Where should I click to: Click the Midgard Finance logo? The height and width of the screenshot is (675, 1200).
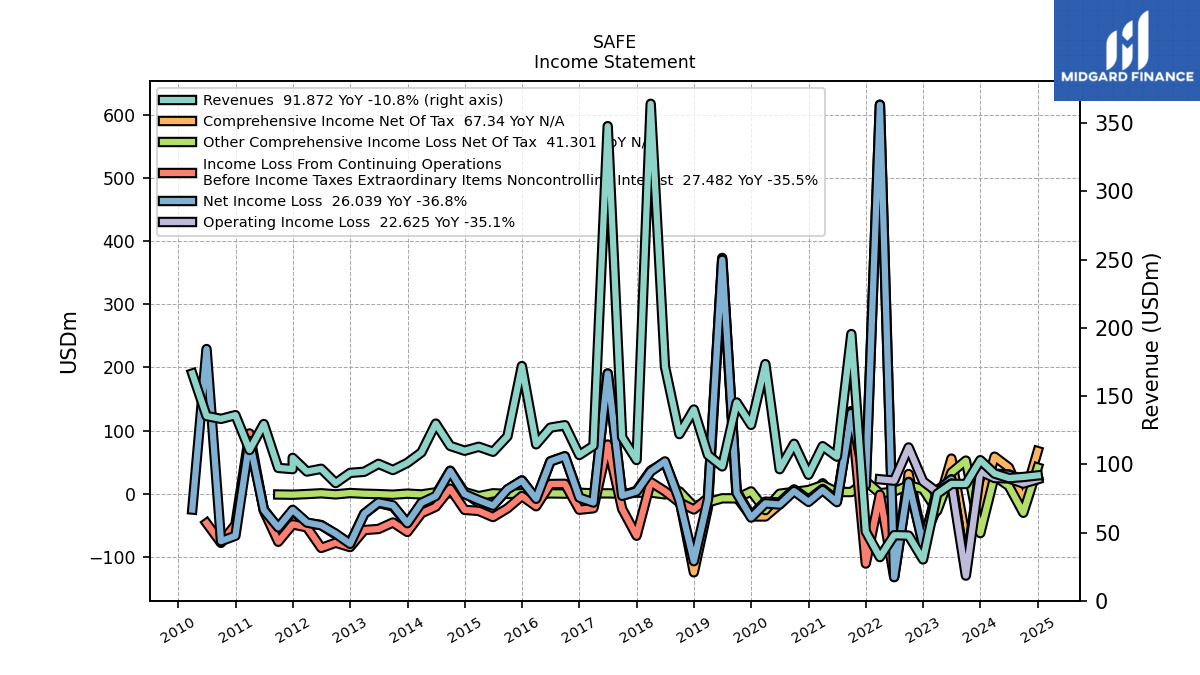(x=1127, y=50)
